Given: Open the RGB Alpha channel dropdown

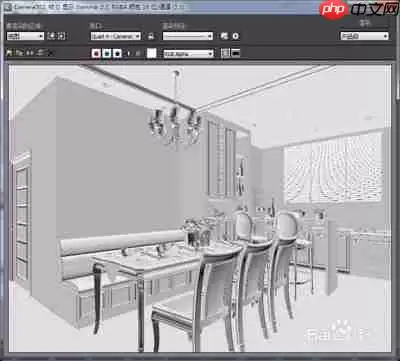Looking at the screenshot, I should click(189, 53).
